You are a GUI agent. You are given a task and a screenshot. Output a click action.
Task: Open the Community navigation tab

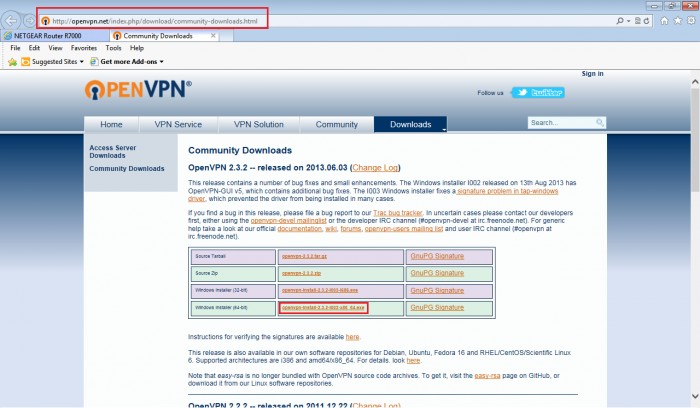coord(337,125)
